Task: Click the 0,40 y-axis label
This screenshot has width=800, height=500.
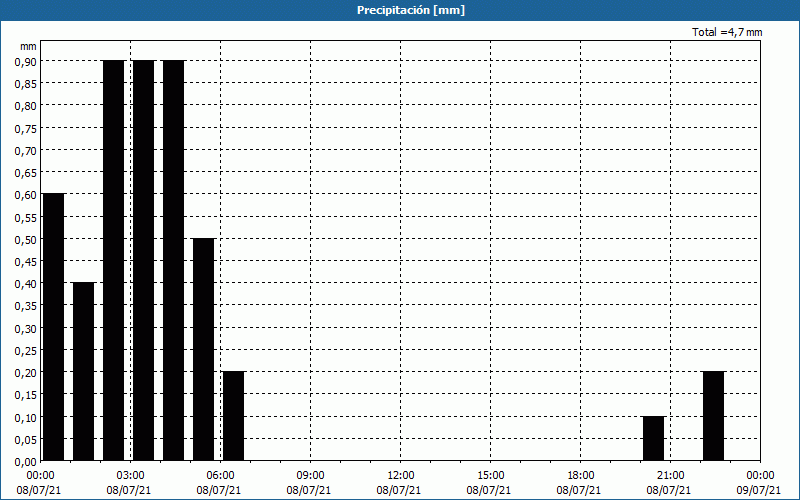Action: [x=26, y=284]
